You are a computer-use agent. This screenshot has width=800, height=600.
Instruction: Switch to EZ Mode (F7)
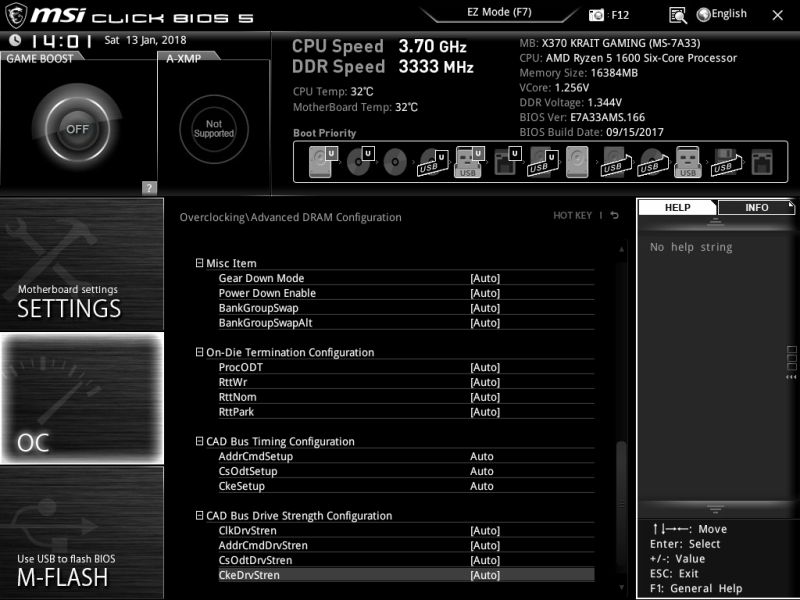pos(499,12)
